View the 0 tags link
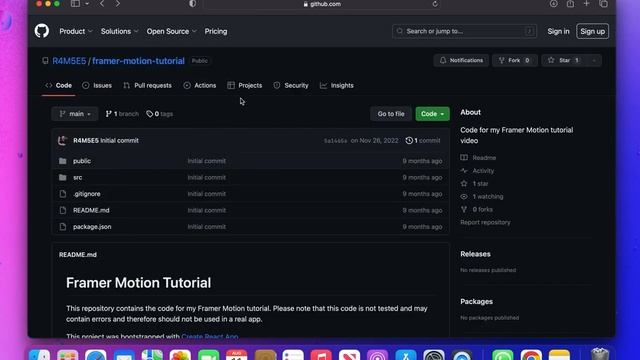Viewport: 640px width, 360px height. tap(160, 114)
